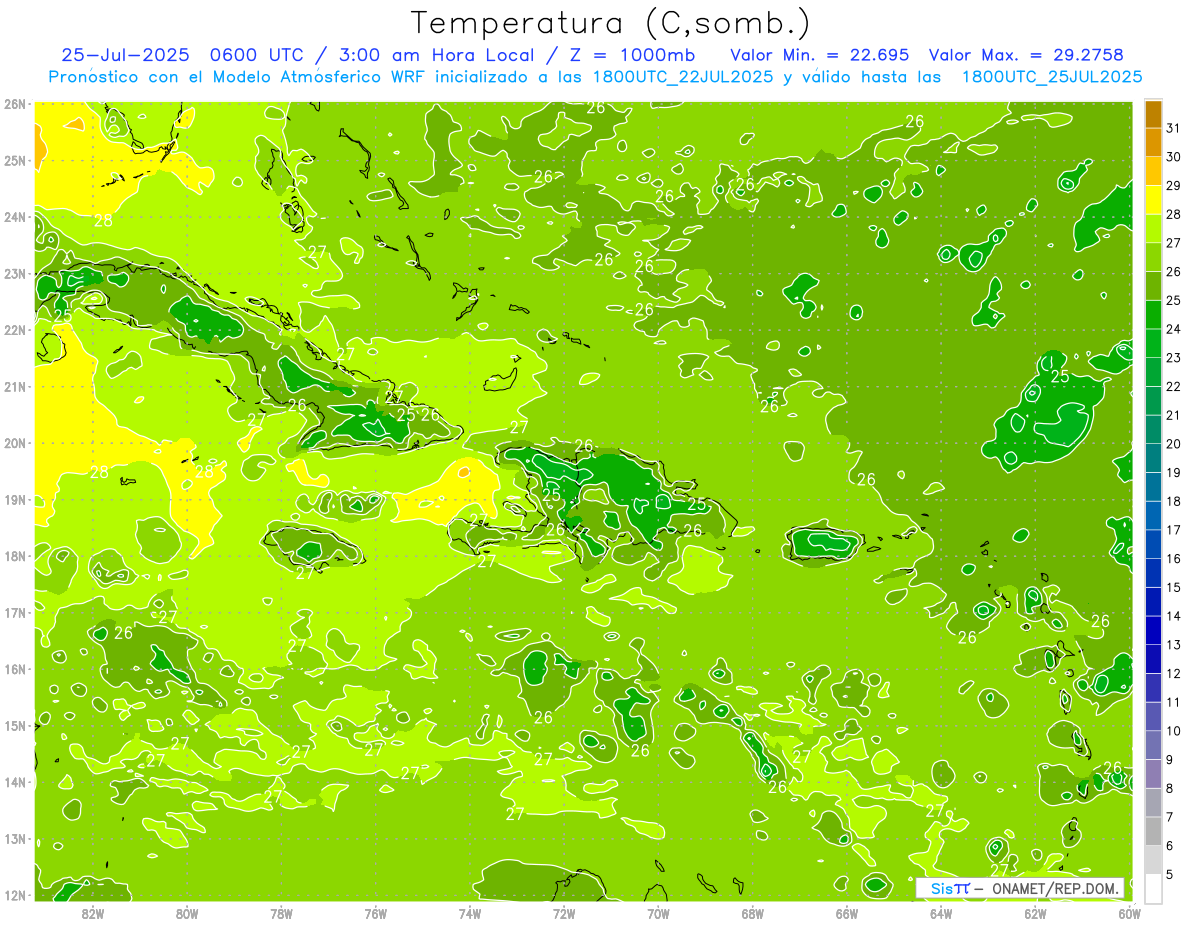Click "Valor Min. = 22.695" readout
1200x927 pixels.
(x=819, y=55)
